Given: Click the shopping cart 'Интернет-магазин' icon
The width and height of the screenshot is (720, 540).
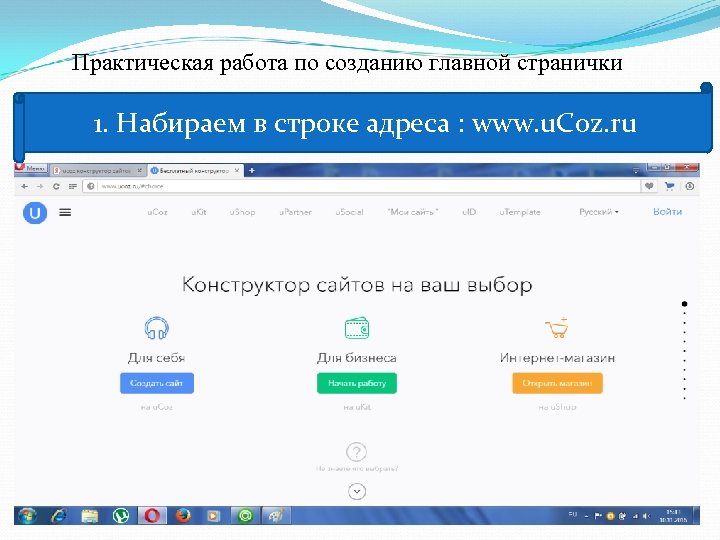Looking at the screenshot, I should pos(557,328).
